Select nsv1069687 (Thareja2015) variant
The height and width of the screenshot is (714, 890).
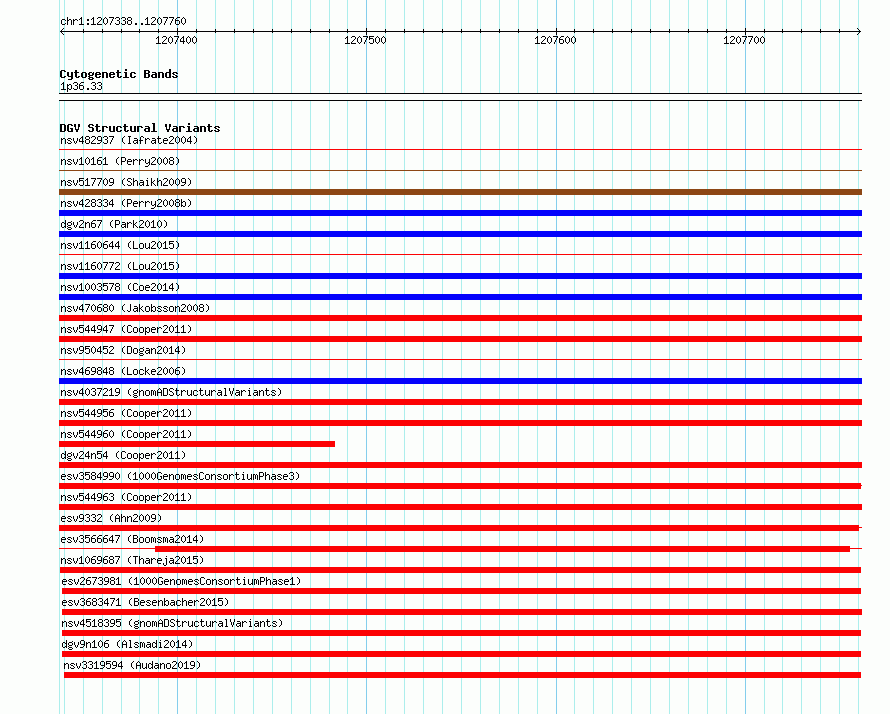pos(132,560)
